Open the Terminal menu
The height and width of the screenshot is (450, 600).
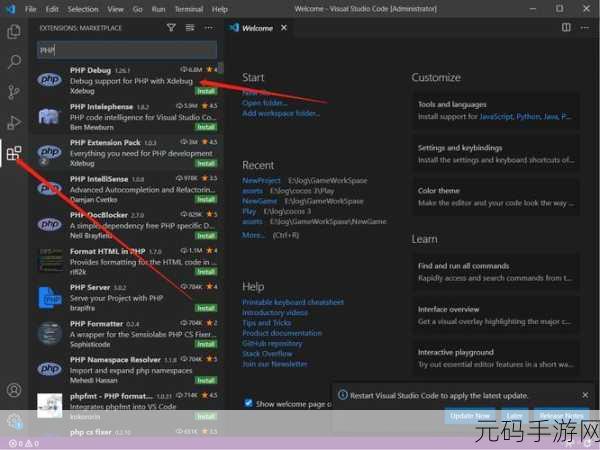tap(189, 9)
